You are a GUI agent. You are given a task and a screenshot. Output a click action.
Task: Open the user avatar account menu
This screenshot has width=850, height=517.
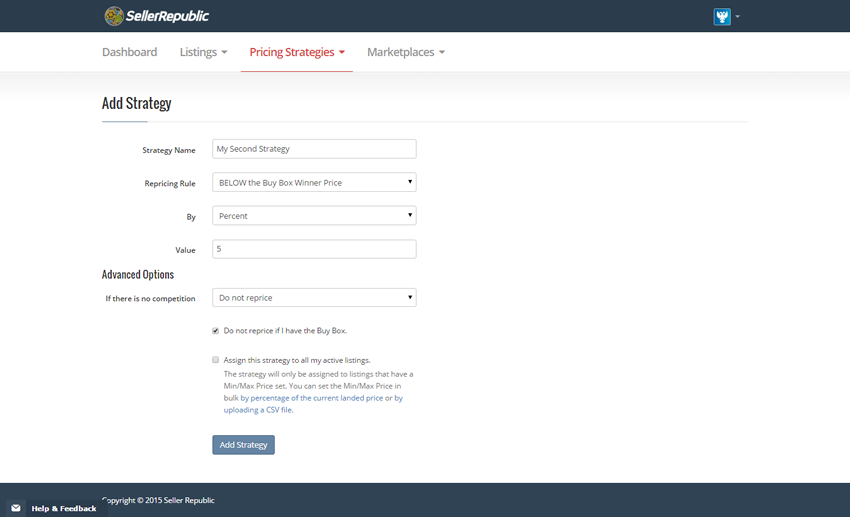722,16
